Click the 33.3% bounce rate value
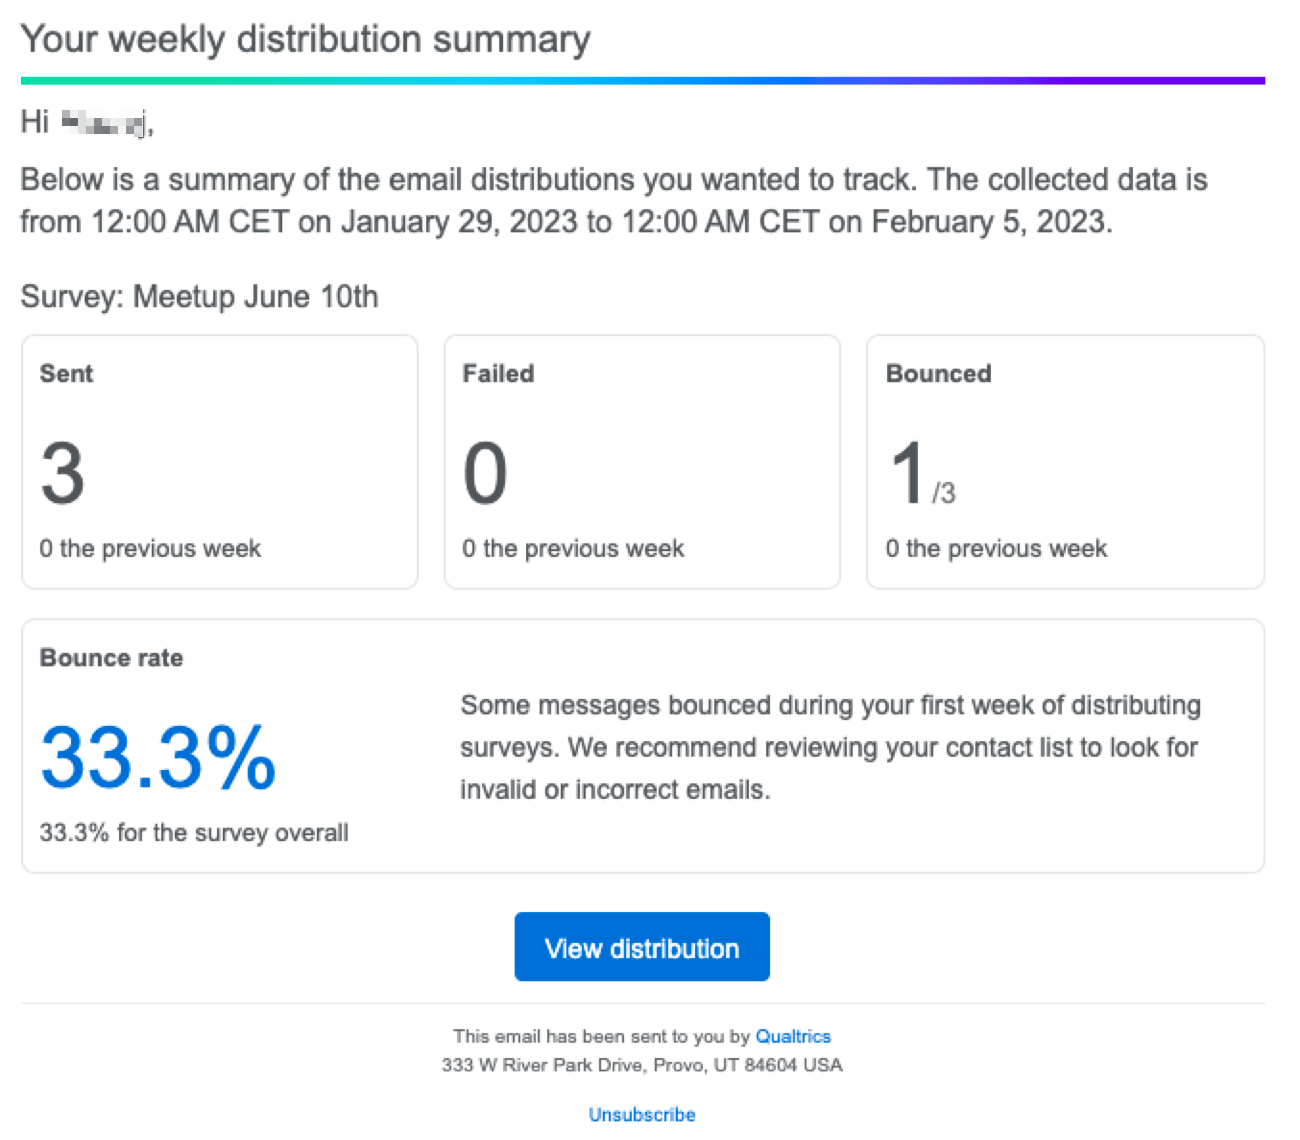Viewport: 1300px width, 1140px height. tap(156, 760)
